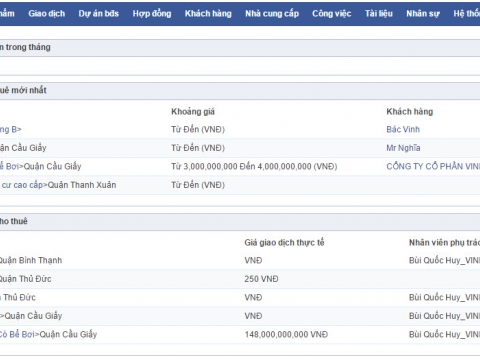Open the Nhân sự menu

[423, 14]
